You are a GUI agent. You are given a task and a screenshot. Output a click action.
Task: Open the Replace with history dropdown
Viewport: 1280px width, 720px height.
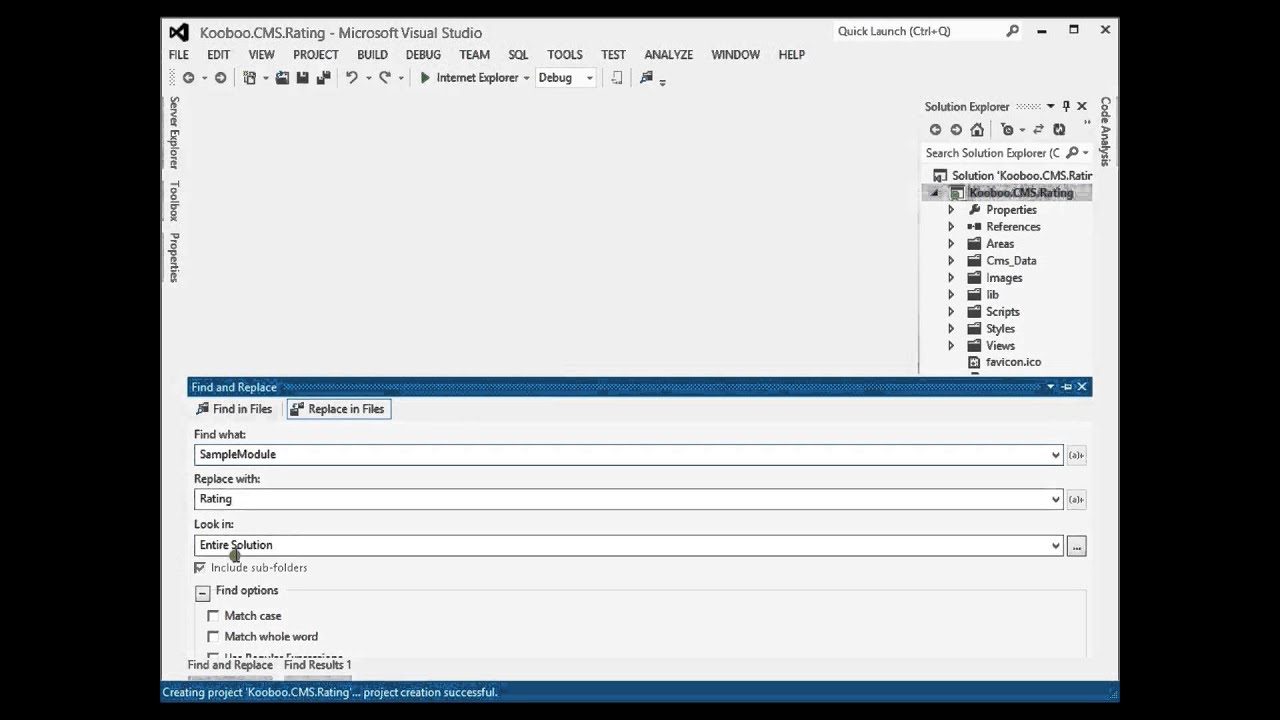pyautogui.click(x=1055, y=499)
